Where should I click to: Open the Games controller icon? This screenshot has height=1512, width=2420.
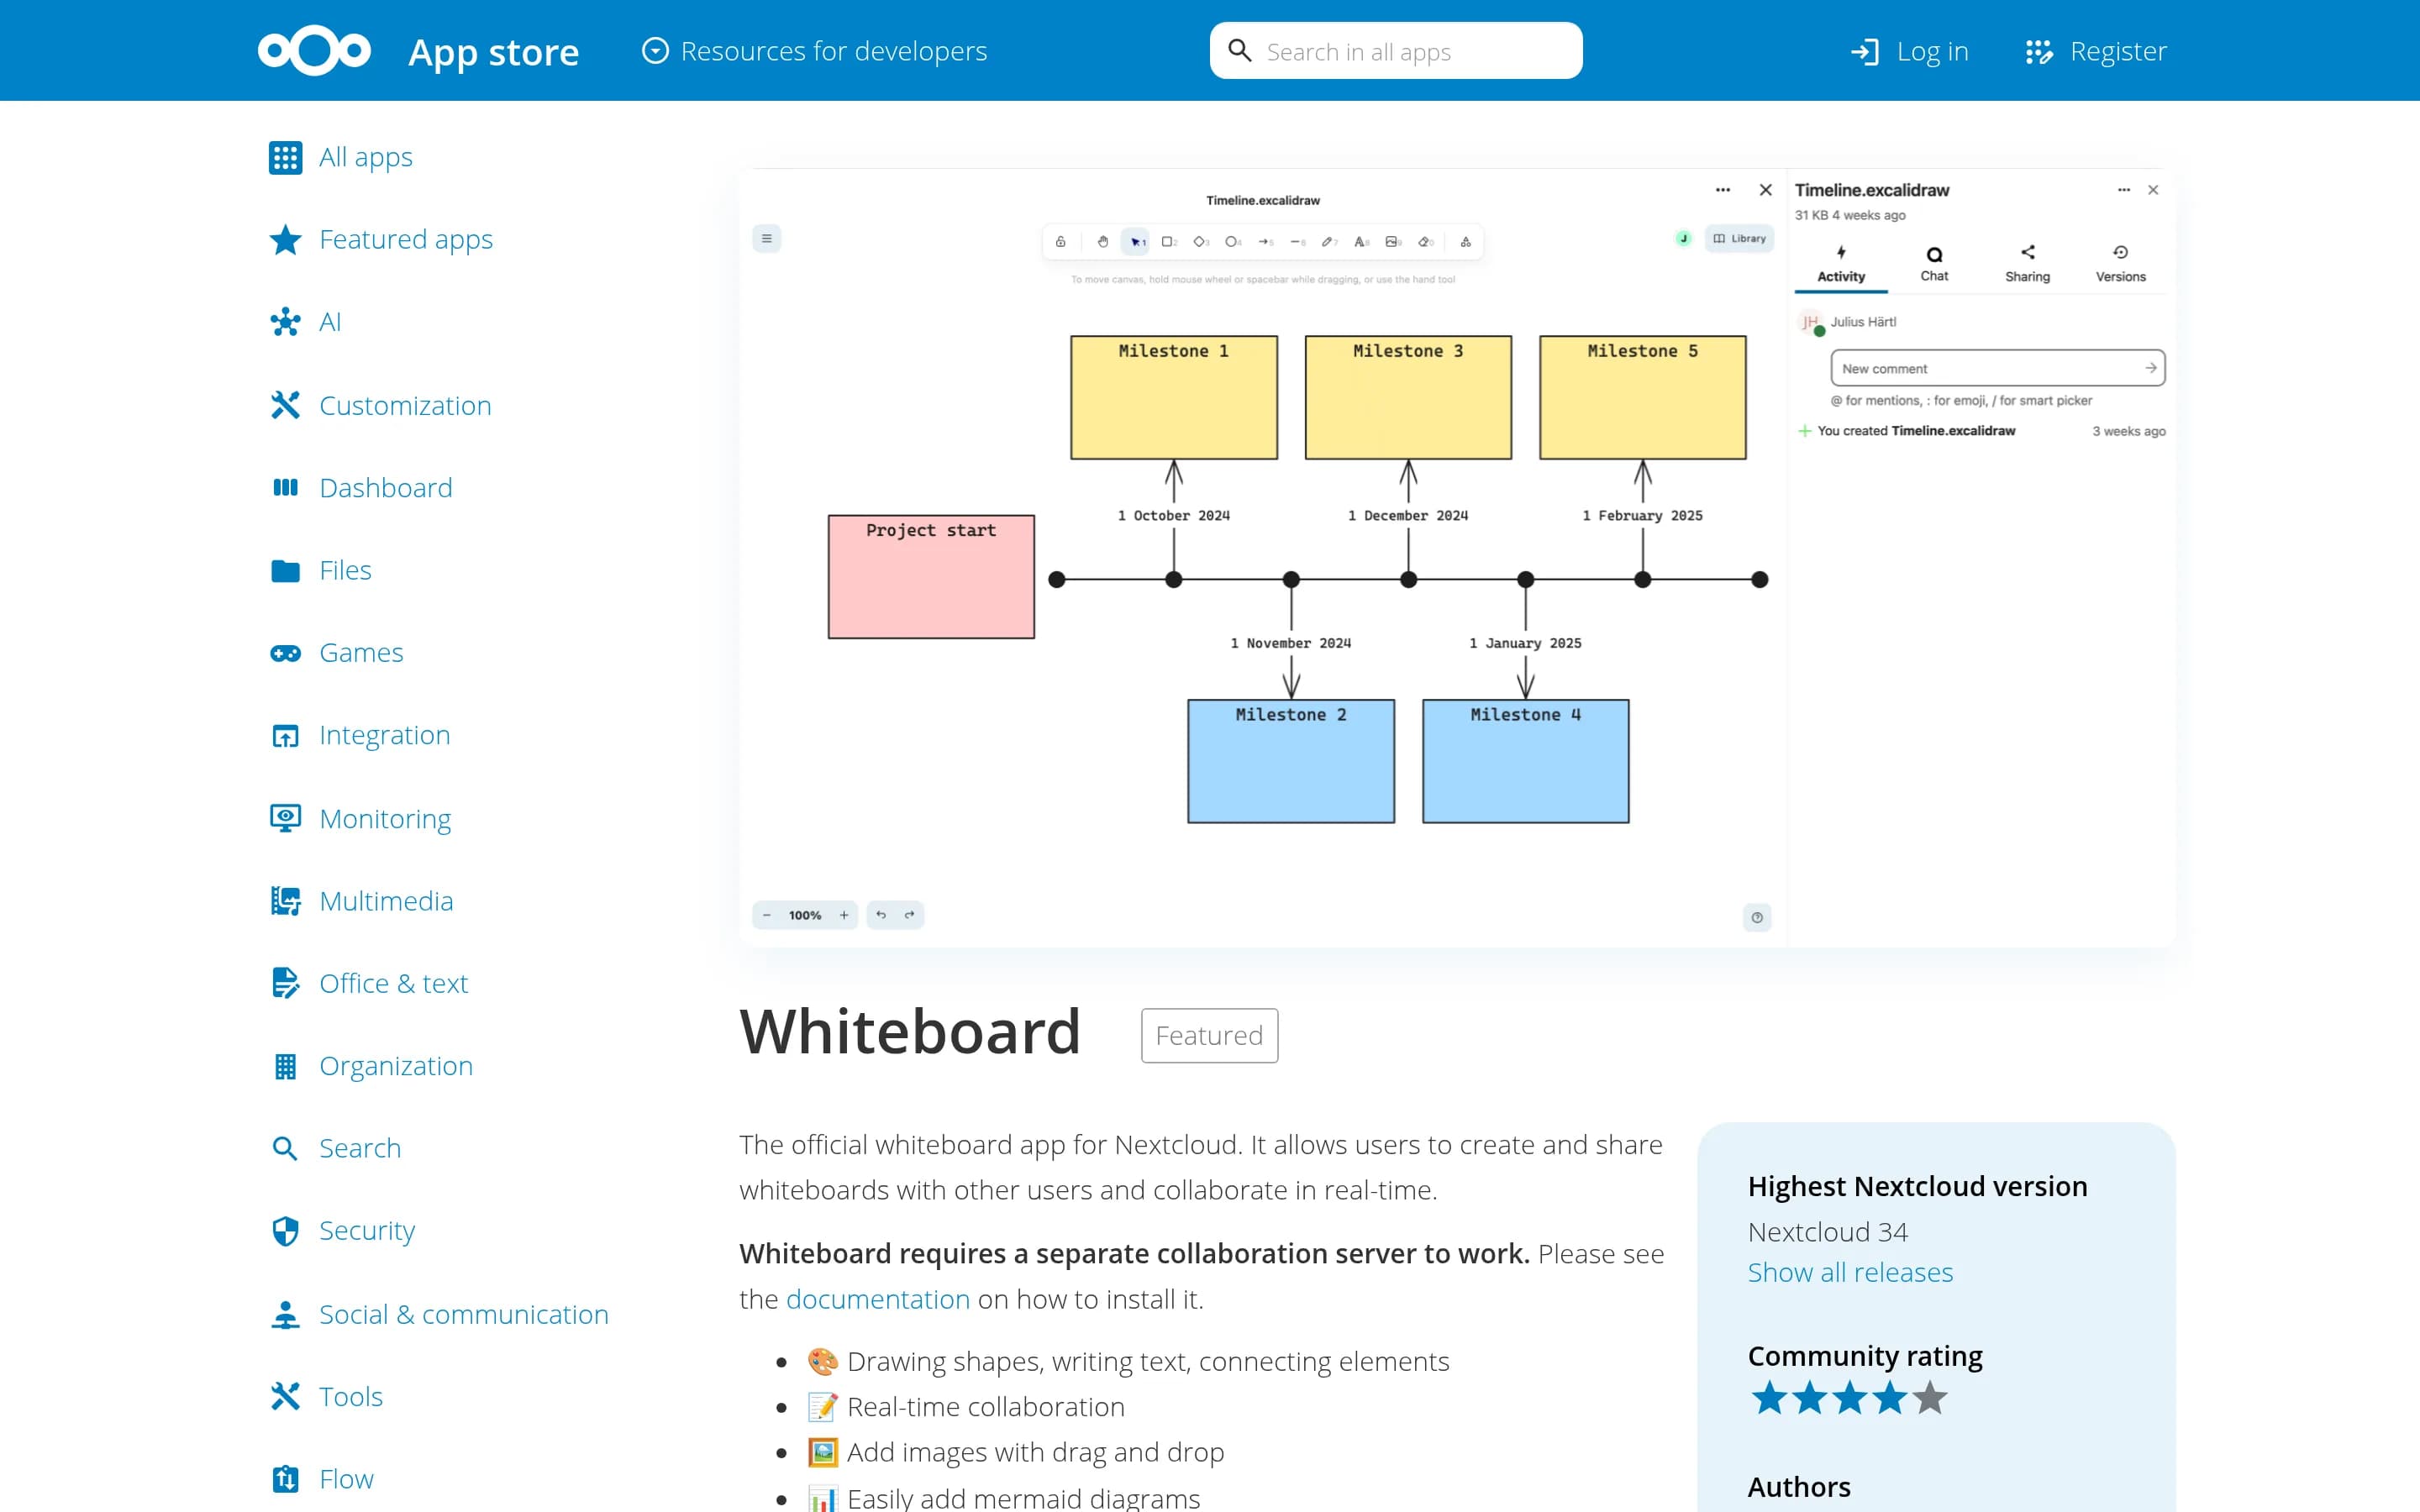285,653
